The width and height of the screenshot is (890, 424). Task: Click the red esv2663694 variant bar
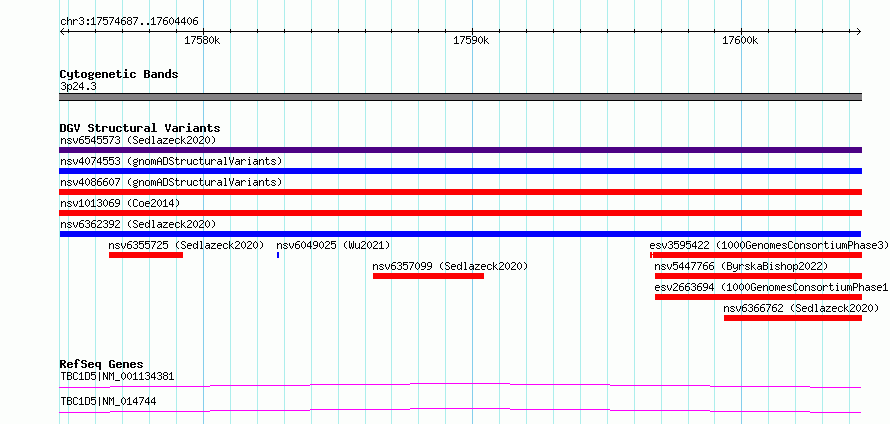pos(758,297)
